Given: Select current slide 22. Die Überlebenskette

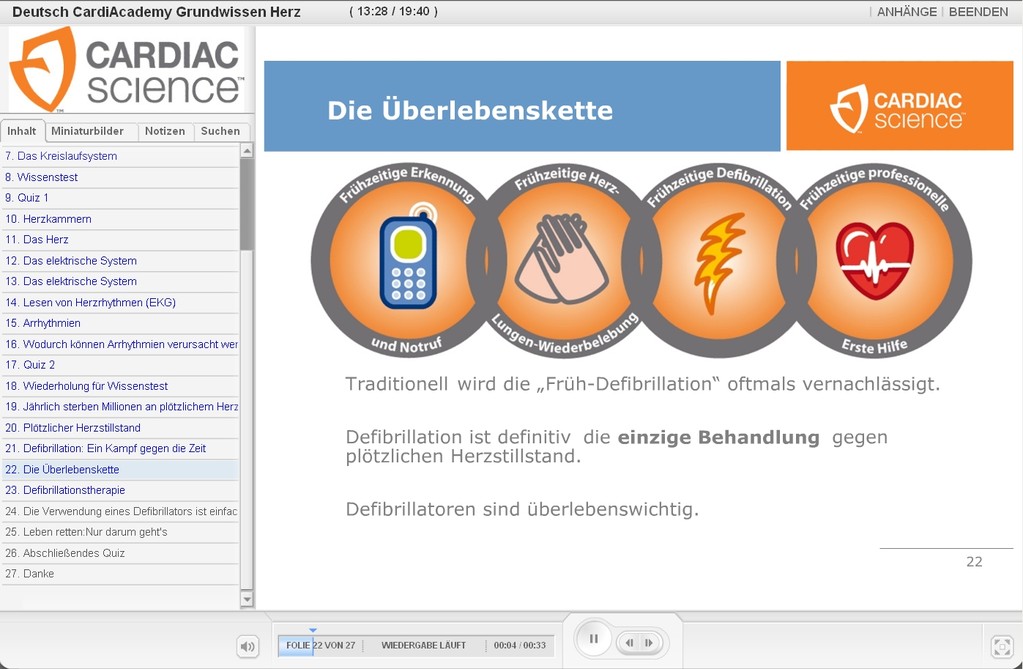Looking at the screenshot, I should tap(120, 469).
